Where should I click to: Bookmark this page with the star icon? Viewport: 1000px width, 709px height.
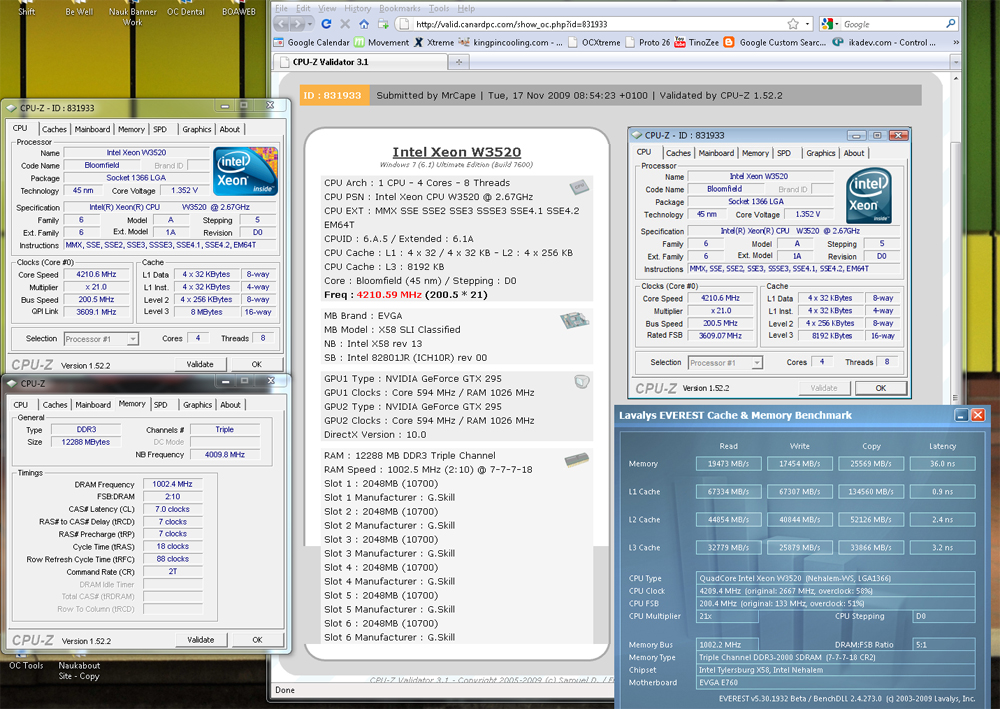coord(793,24)
